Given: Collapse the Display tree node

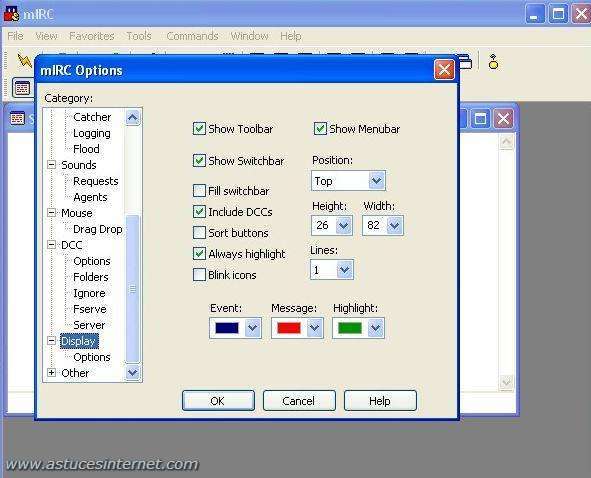Looking at the screenshot, I should tap(52, 341).
